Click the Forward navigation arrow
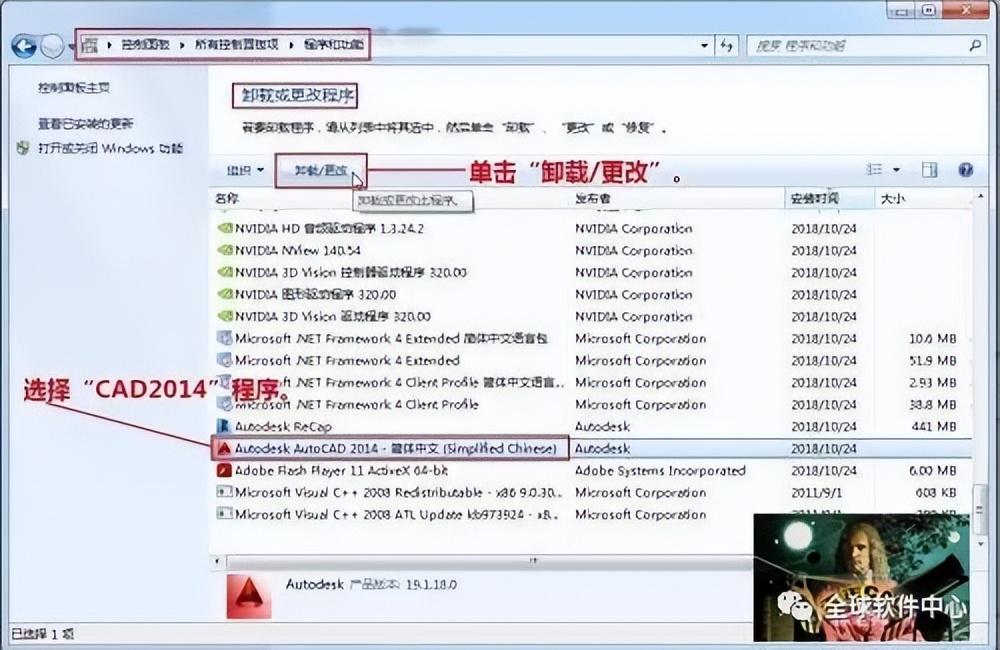This screenshot has width=1000, height=650. coord(52,47)
